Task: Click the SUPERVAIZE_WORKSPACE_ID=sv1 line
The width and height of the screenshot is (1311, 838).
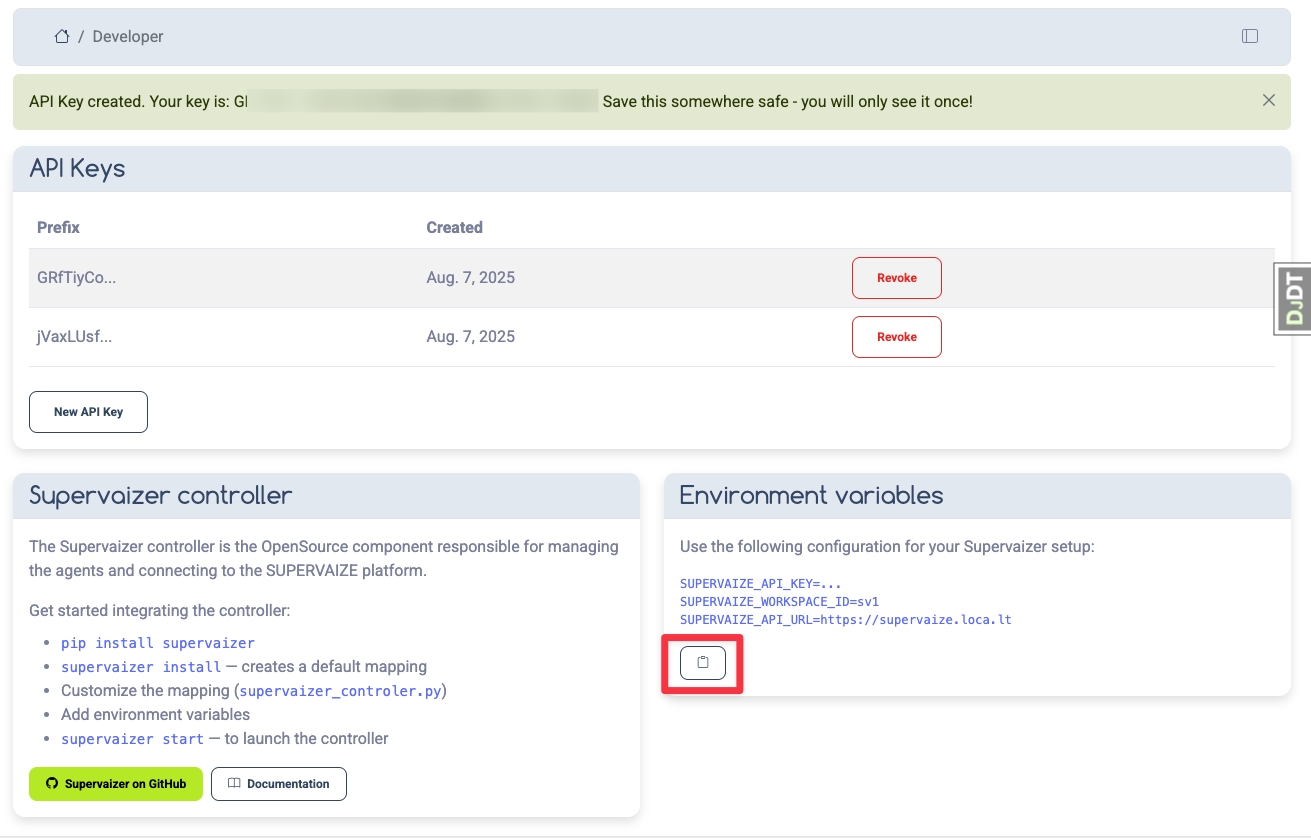Action: (x=779, y=602)
